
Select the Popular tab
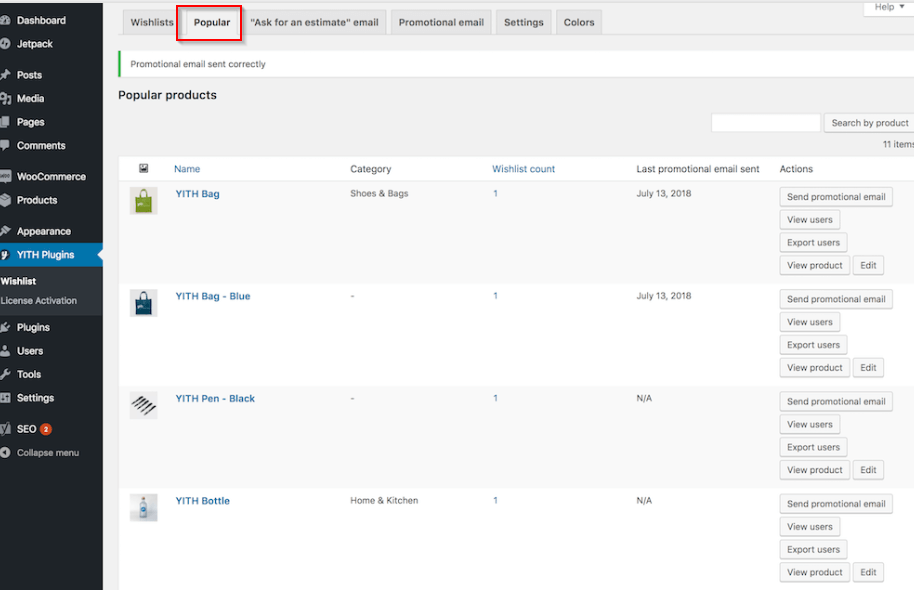coord(212,22)
